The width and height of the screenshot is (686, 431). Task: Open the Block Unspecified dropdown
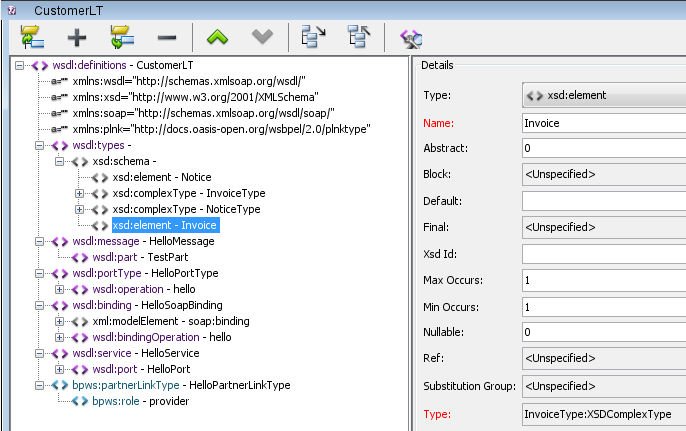[604, 174]
